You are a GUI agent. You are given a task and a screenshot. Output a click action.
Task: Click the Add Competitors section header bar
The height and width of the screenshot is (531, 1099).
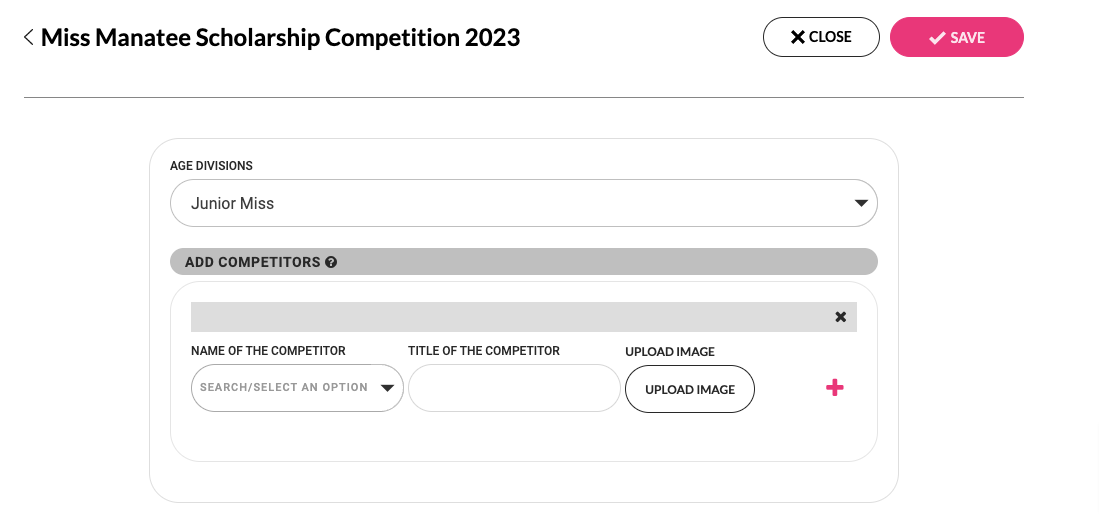coord(600,262)
